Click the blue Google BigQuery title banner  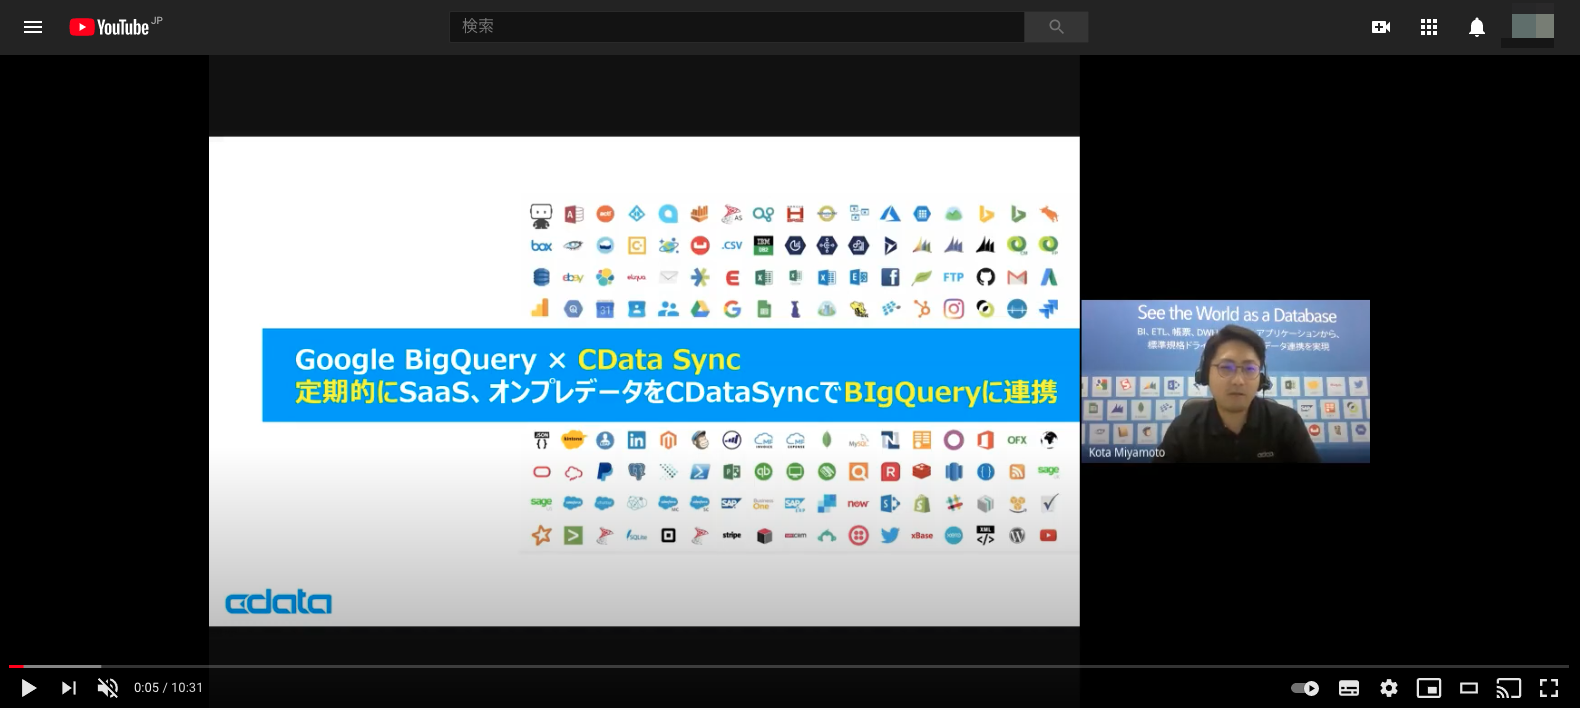click(671, 375)
